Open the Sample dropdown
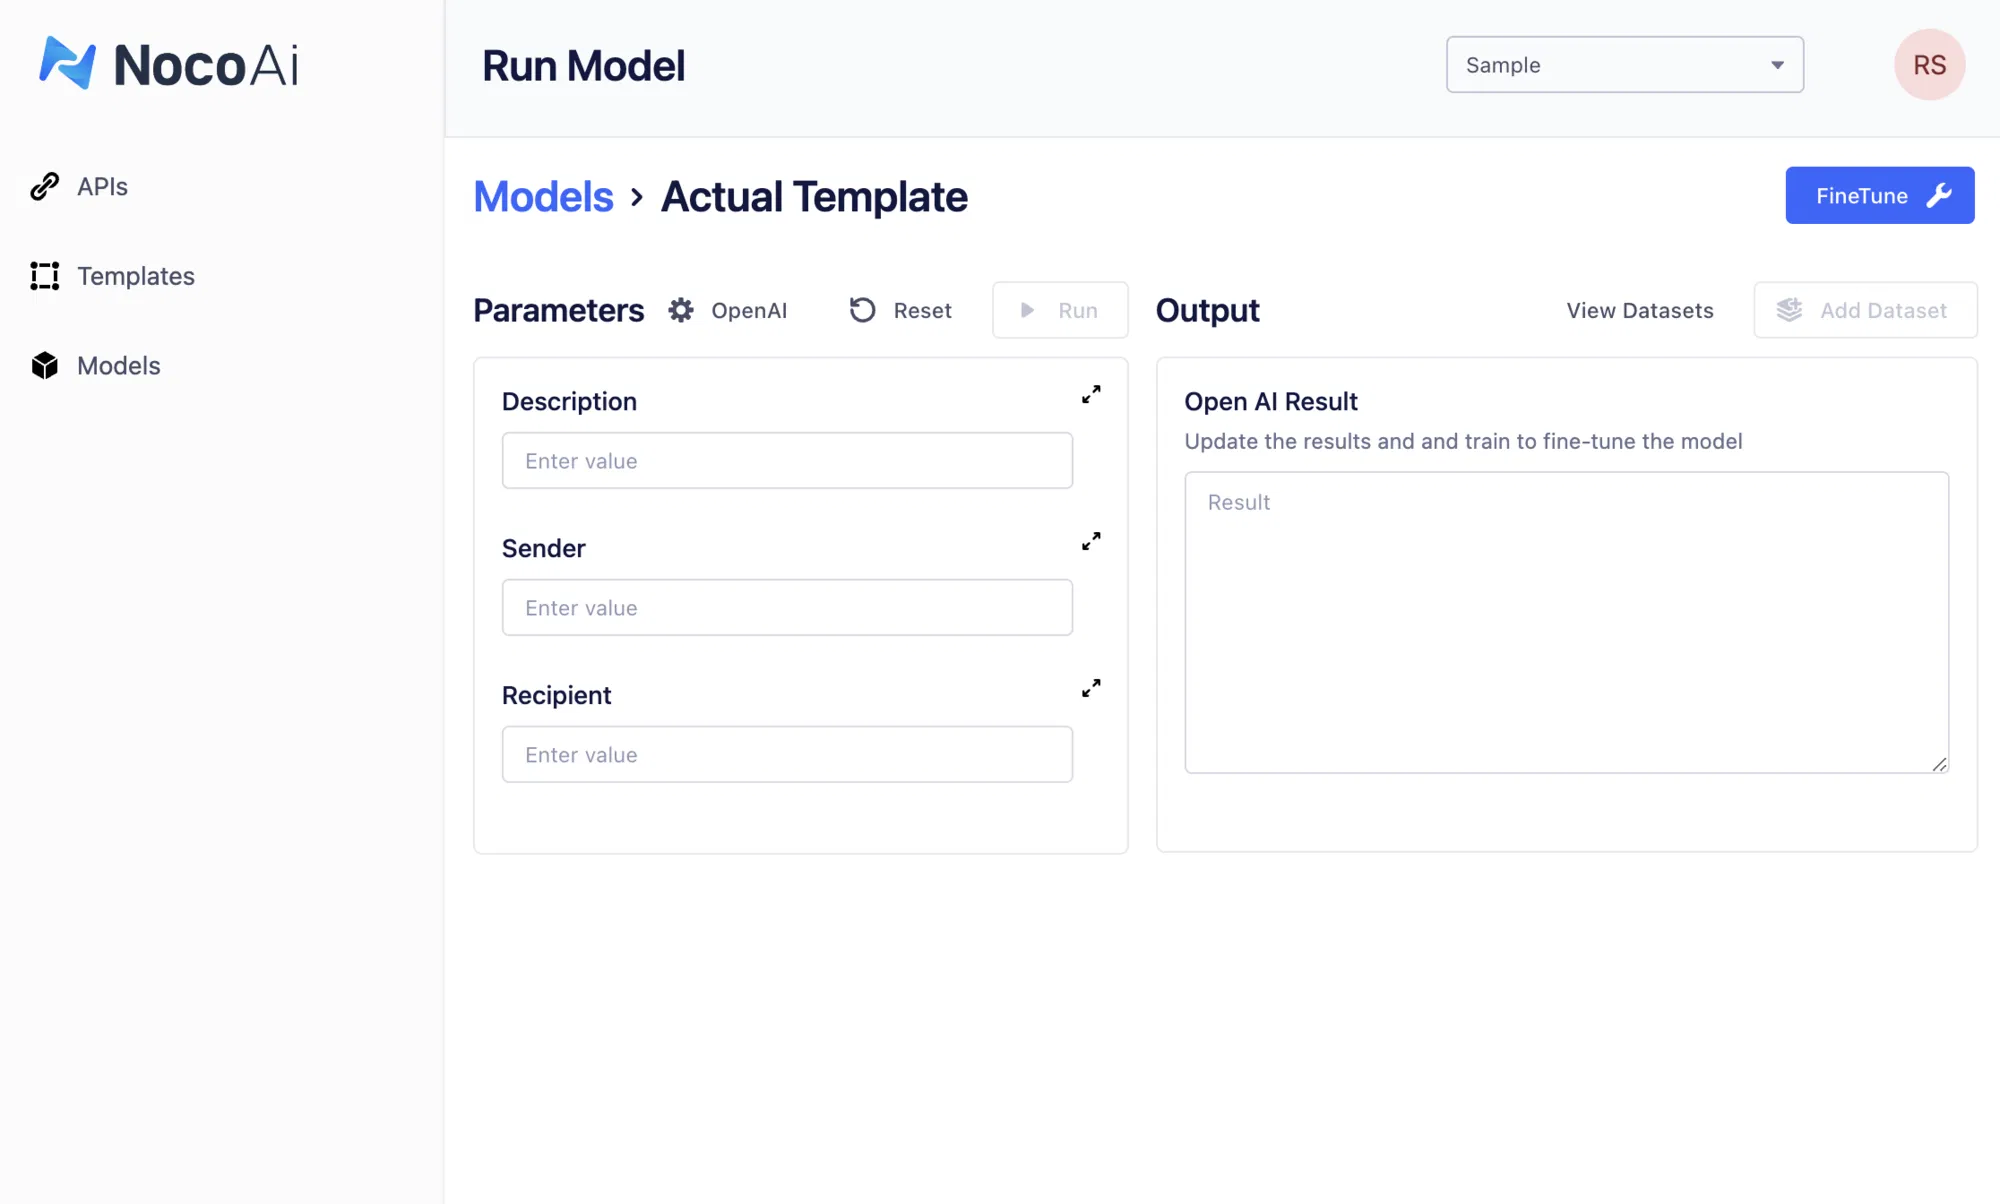Screen dimensions: 2000x1204 (x=1624, y=65)
